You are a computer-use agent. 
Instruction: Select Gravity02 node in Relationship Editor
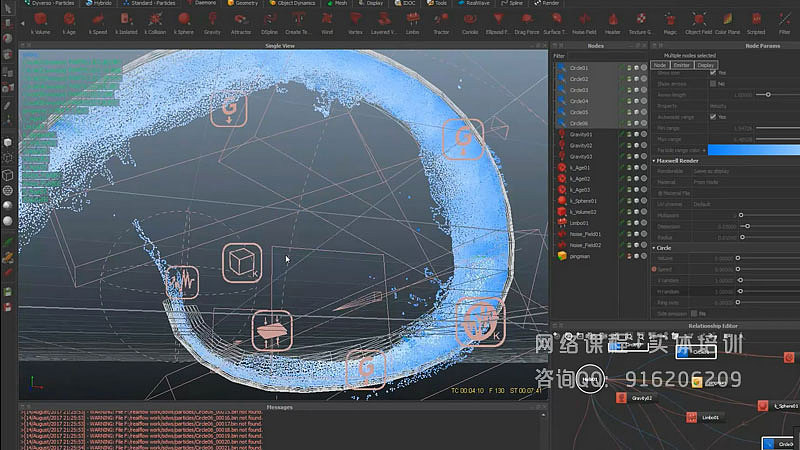pyautogui.click(x=636, y=398)
